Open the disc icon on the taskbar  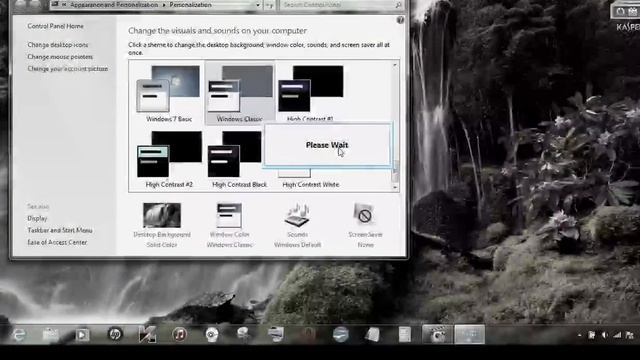pos(211,335)
